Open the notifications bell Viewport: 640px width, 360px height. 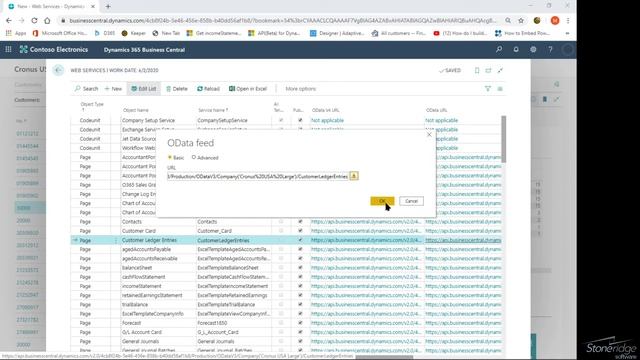[516, 49]
